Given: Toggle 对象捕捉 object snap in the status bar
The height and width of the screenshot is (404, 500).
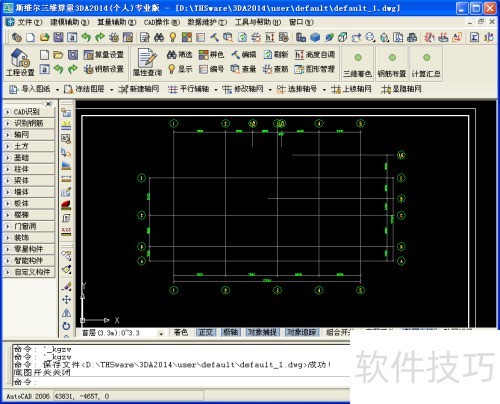Looking at the screenshot, I should [262, 332].
